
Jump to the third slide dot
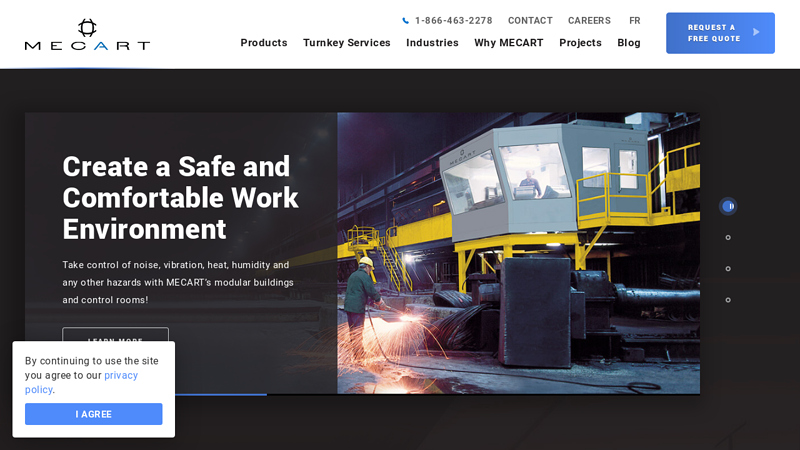click(x=728, y=269)
